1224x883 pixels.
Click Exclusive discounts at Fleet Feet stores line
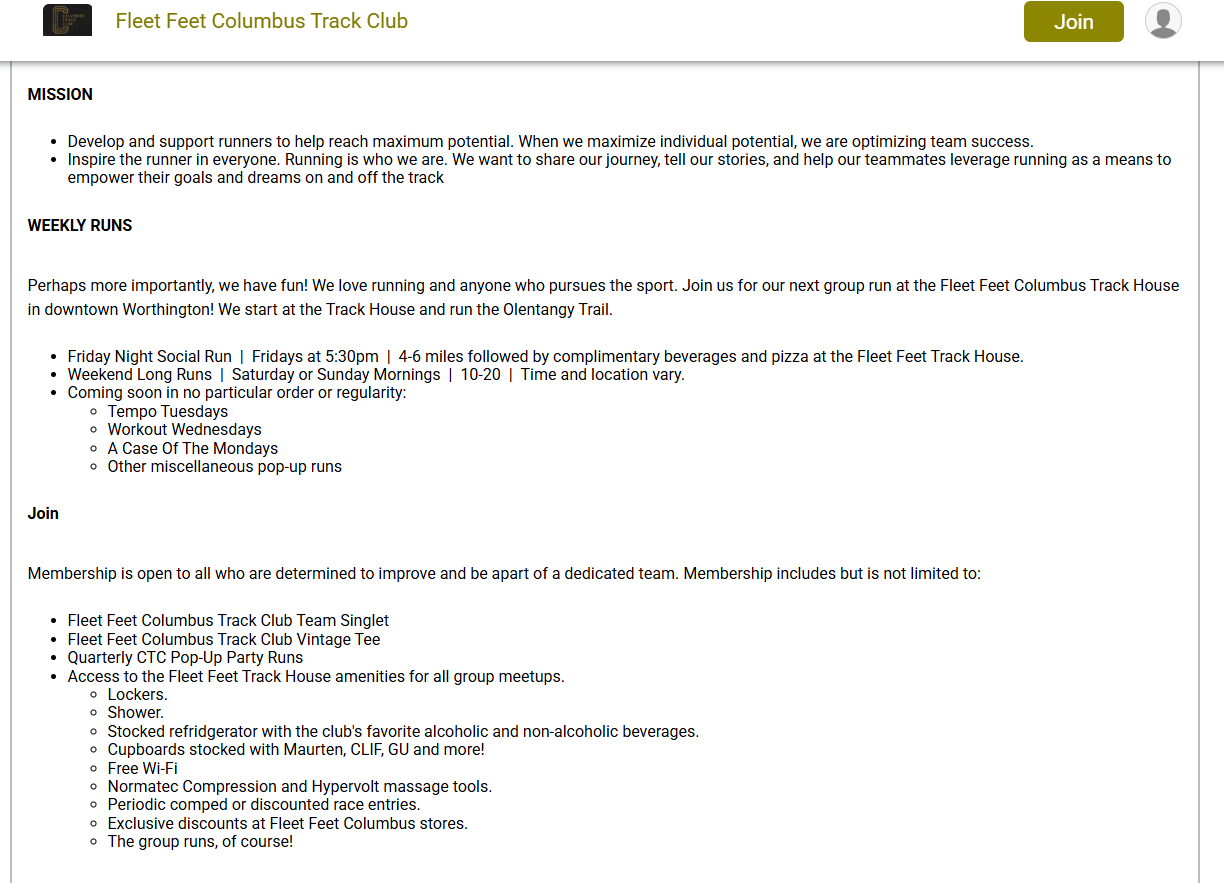(x=288, y=823)
